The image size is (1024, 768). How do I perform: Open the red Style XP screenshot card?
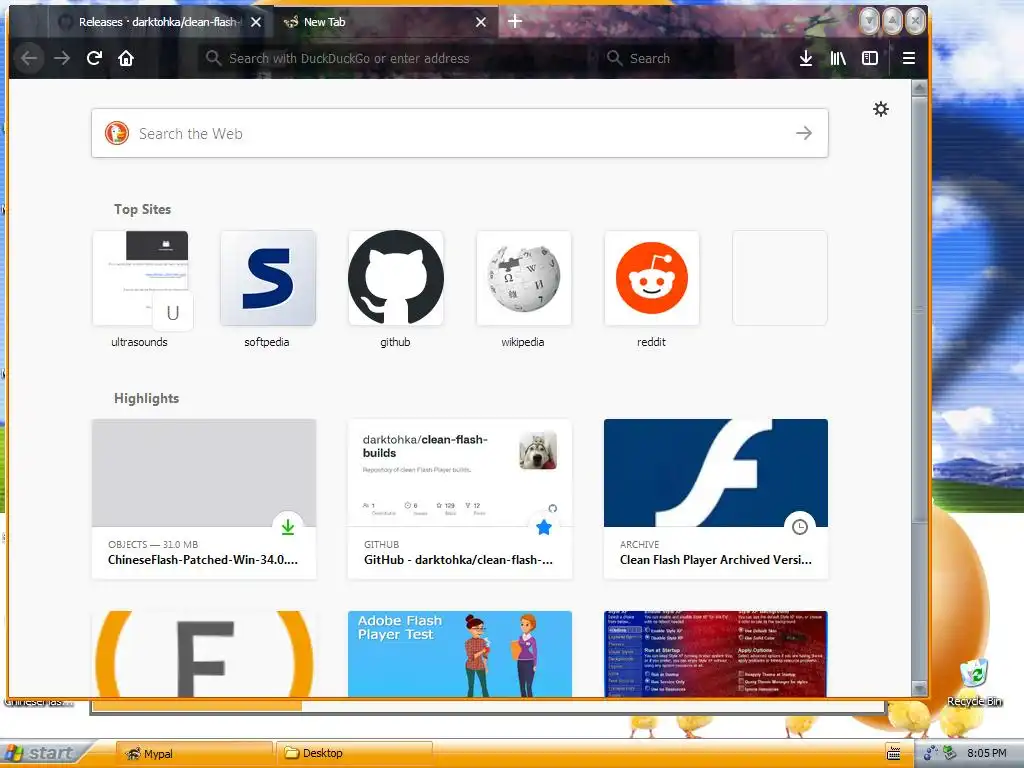[716, 654]
